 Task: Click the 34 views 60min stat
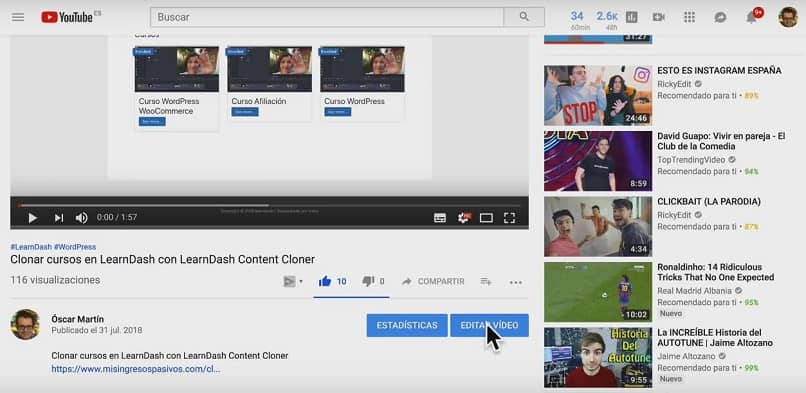(580, 21)
